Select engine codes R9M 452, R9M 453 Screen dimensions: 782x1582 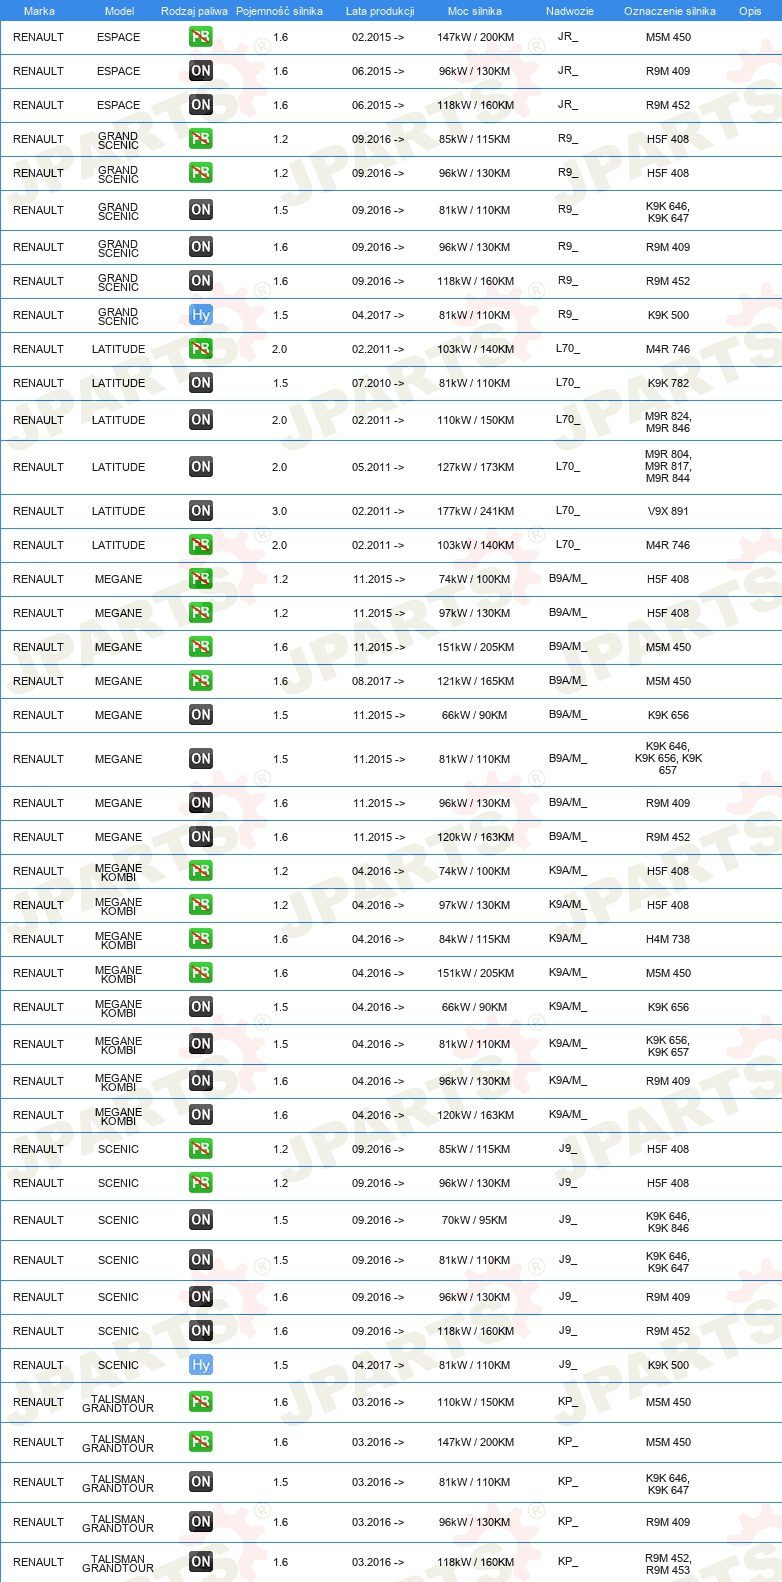[x=668, y=1564]
